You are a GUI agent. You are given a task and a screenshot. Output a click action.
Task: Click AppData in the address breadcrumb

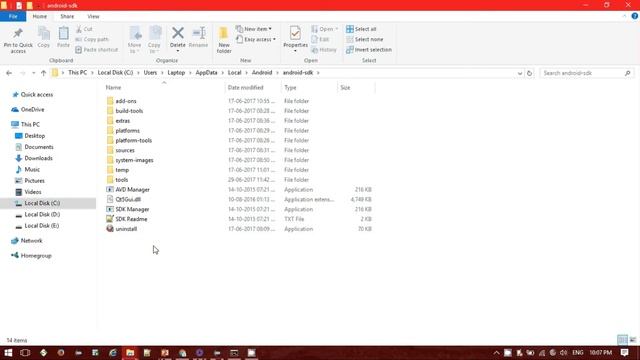[206, 73]
